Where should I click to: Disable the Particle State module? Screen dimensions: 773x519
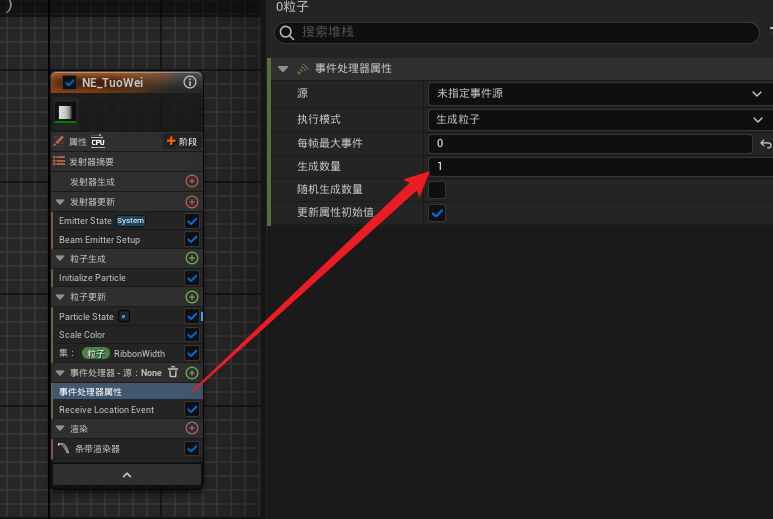tap(192, 316)
